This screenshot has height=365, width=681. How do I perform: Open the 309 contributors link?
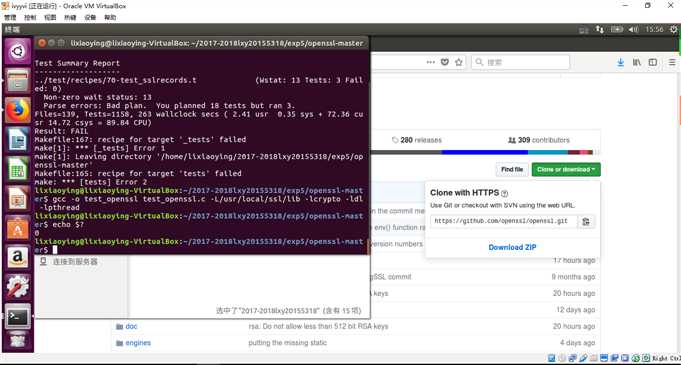539,140
